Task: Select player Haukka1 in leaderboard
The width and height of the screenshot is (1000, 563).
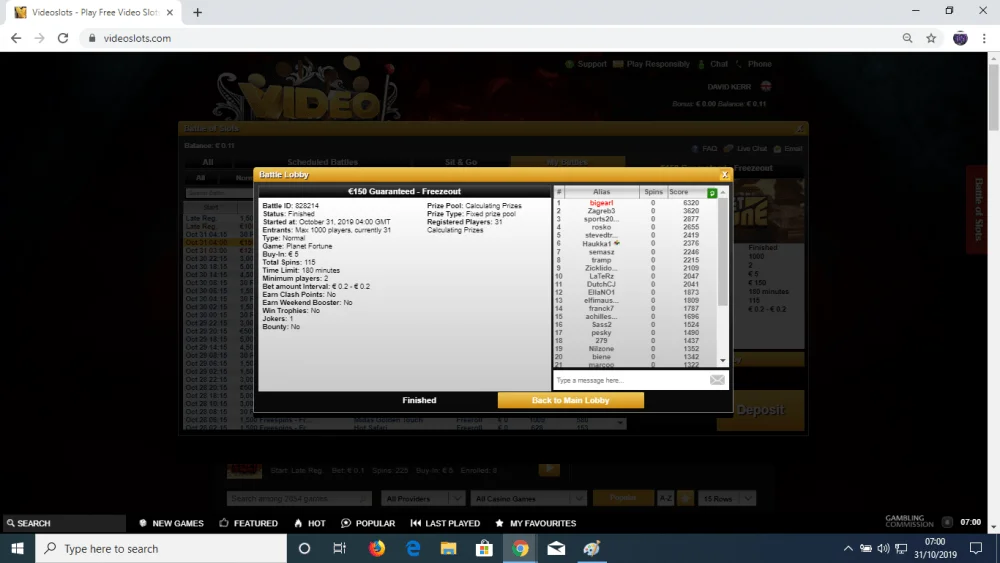Action: [x=597, y=244]
